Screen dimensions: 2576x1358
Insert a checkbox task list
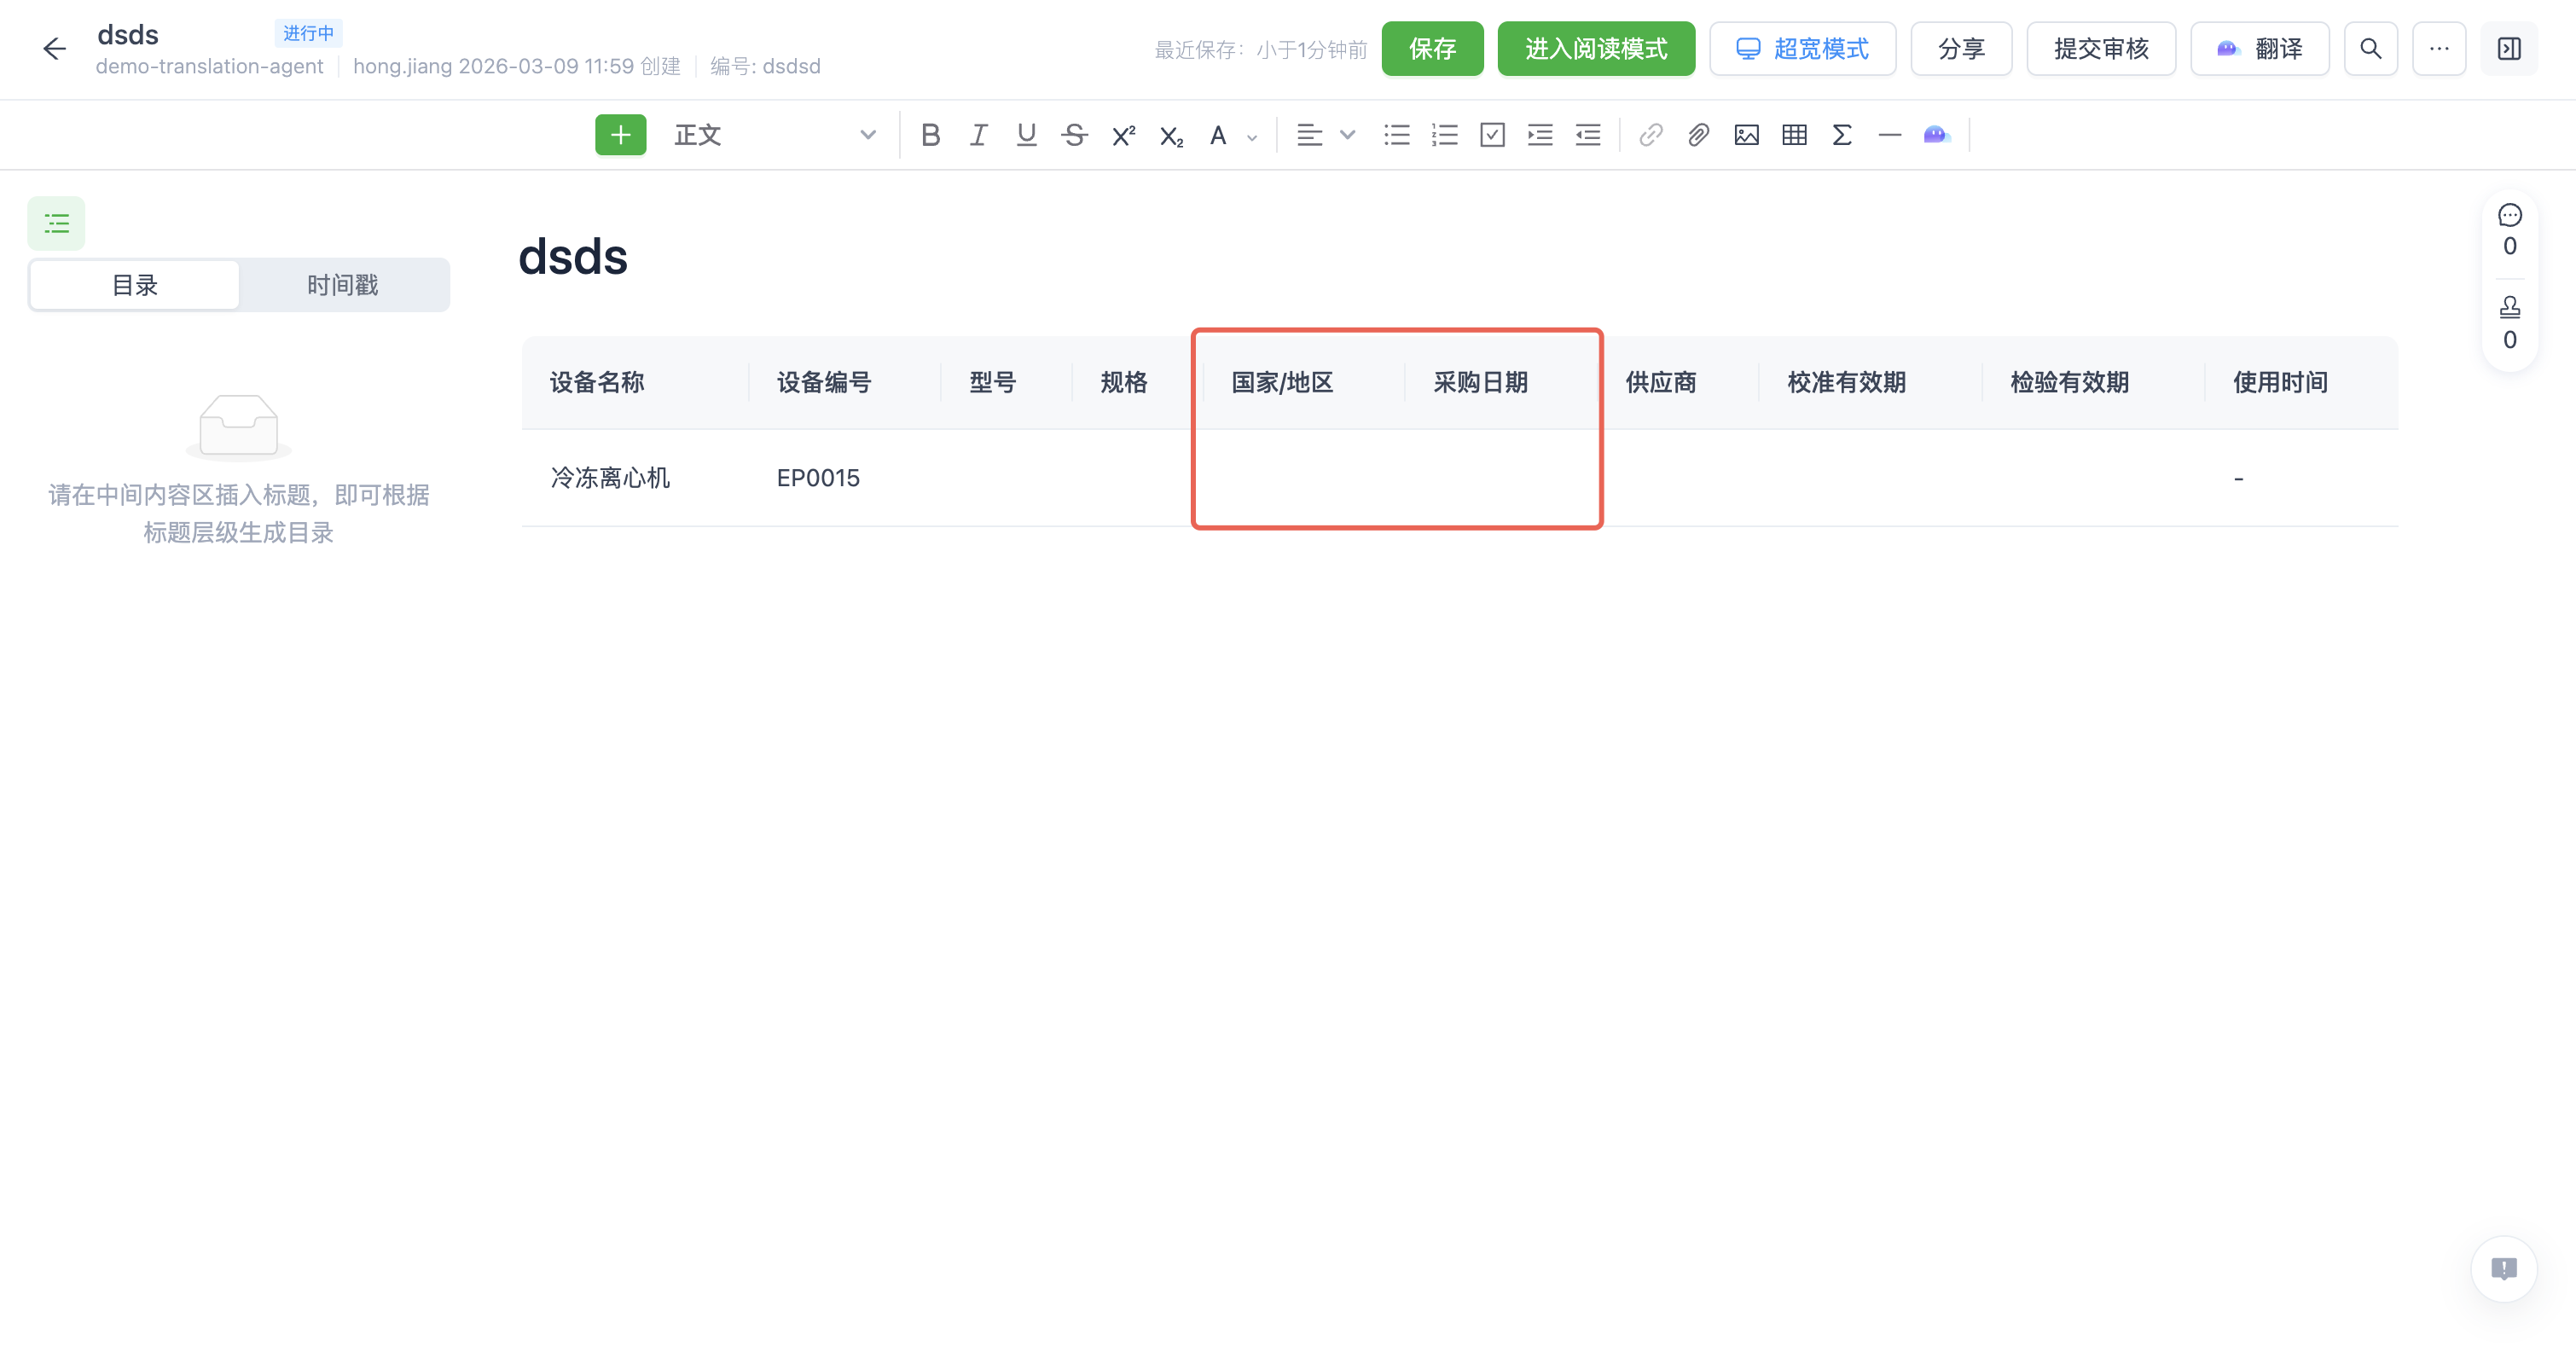1492,135
